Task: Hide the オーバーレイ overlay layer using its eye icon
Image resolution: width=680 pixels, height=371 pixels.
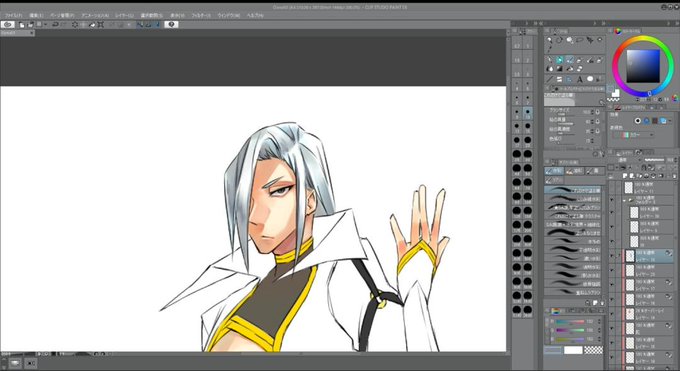Action: click(612, 313)
